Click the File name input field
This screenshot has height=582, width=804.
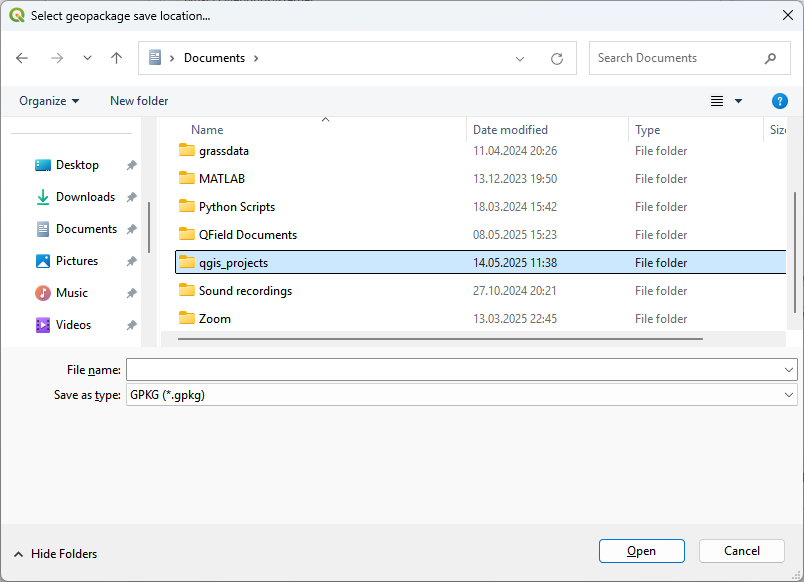click(x=455, y=370)
